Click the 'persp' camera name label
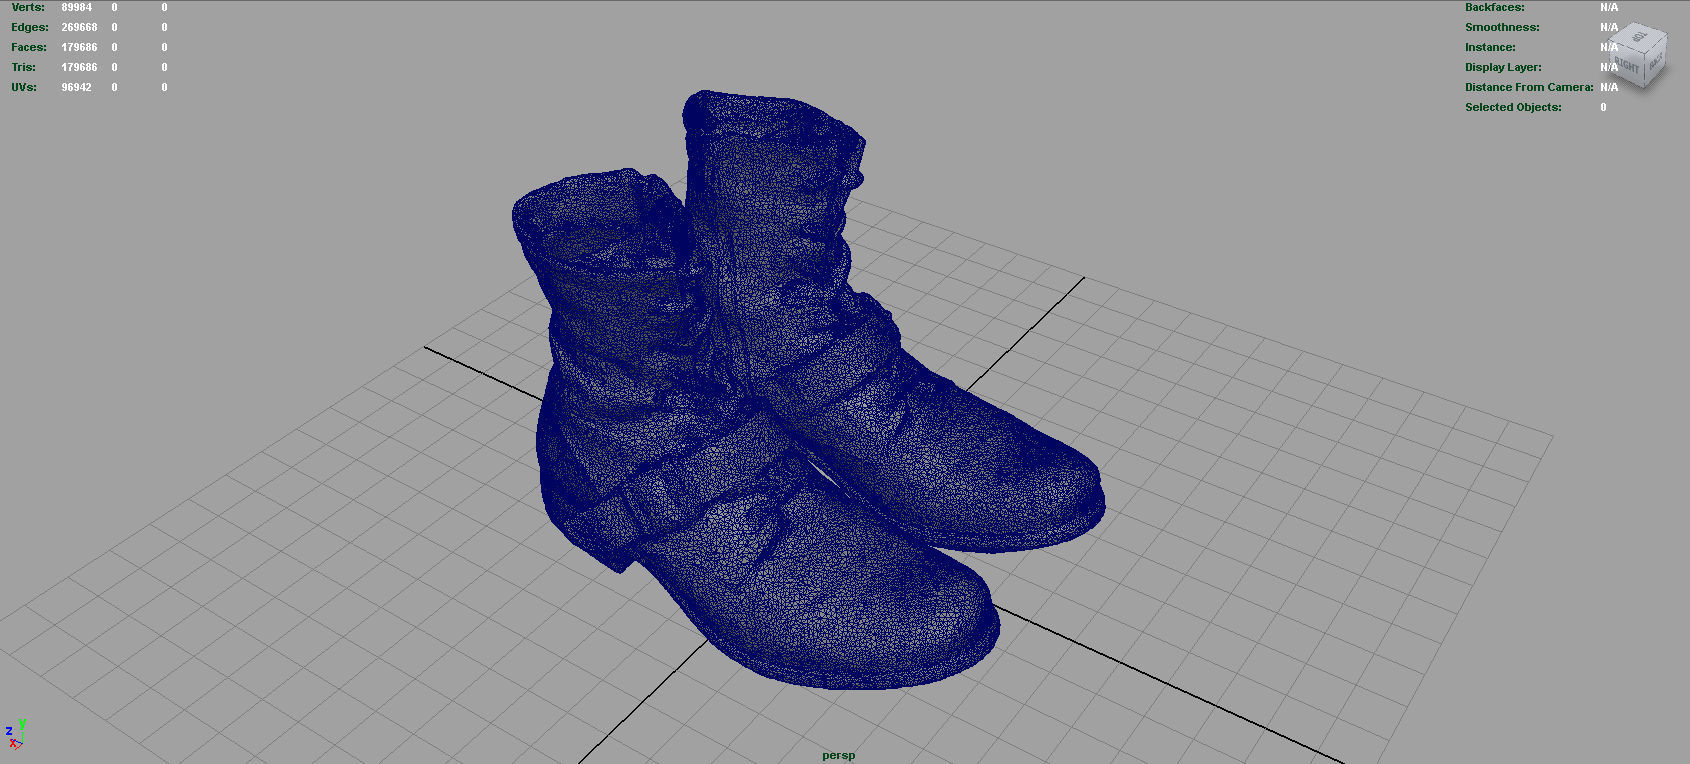The image size is (1690, 764). [838, 755]
